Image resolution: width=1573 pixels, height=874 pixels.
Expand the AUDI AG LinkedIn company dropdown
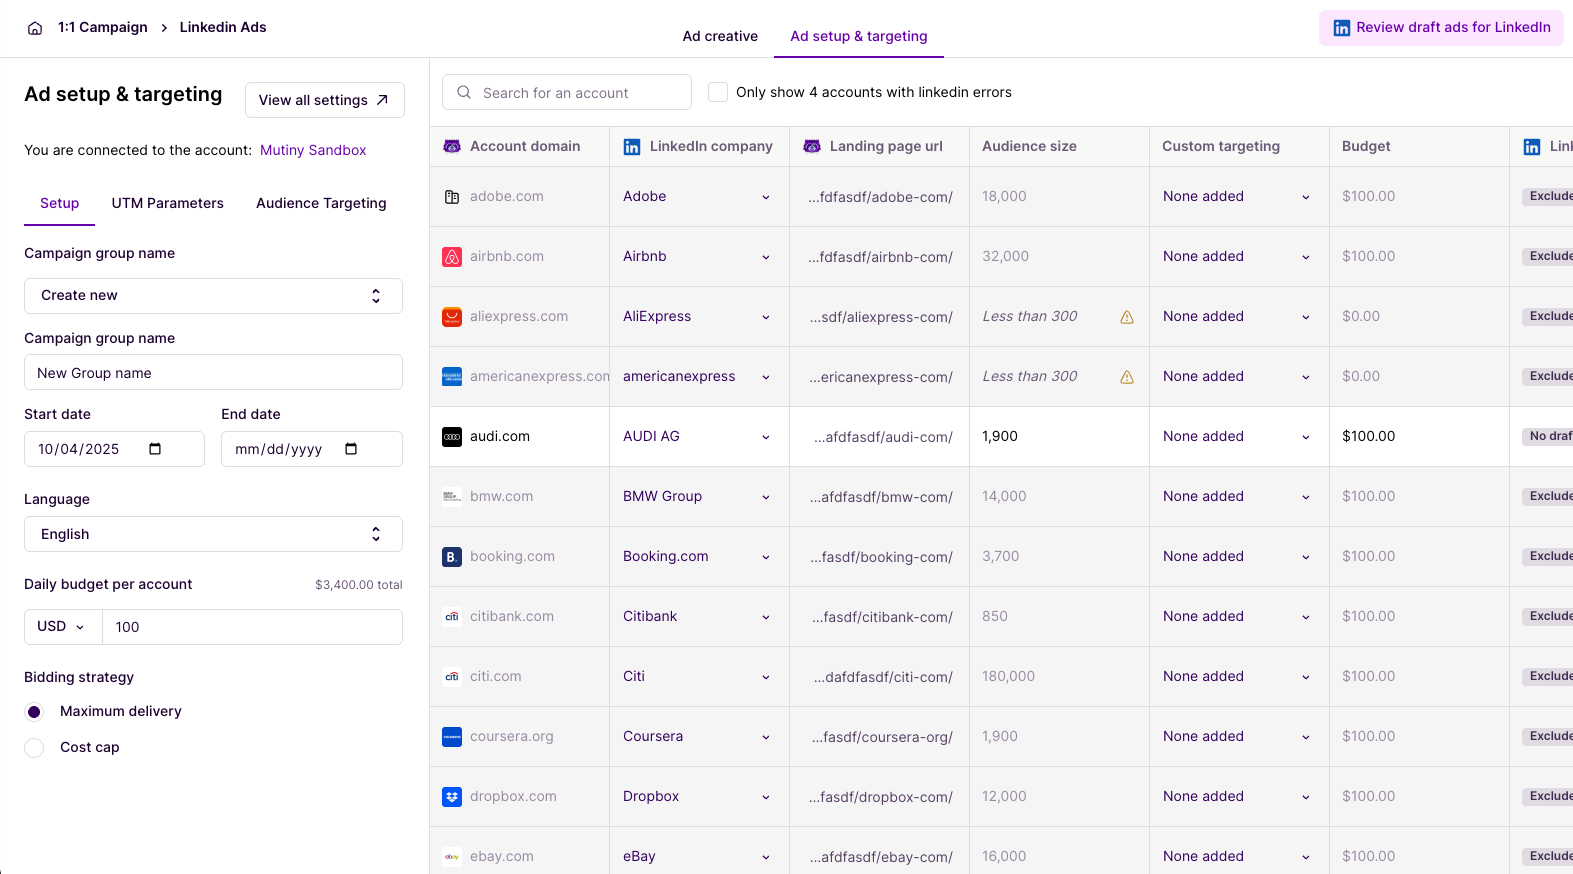click(x=766, y=437)
